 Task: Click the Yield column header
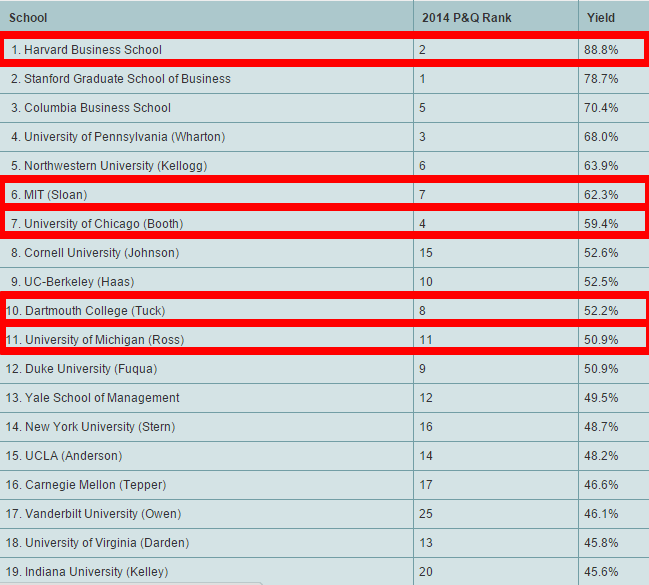tap(601, 18)
